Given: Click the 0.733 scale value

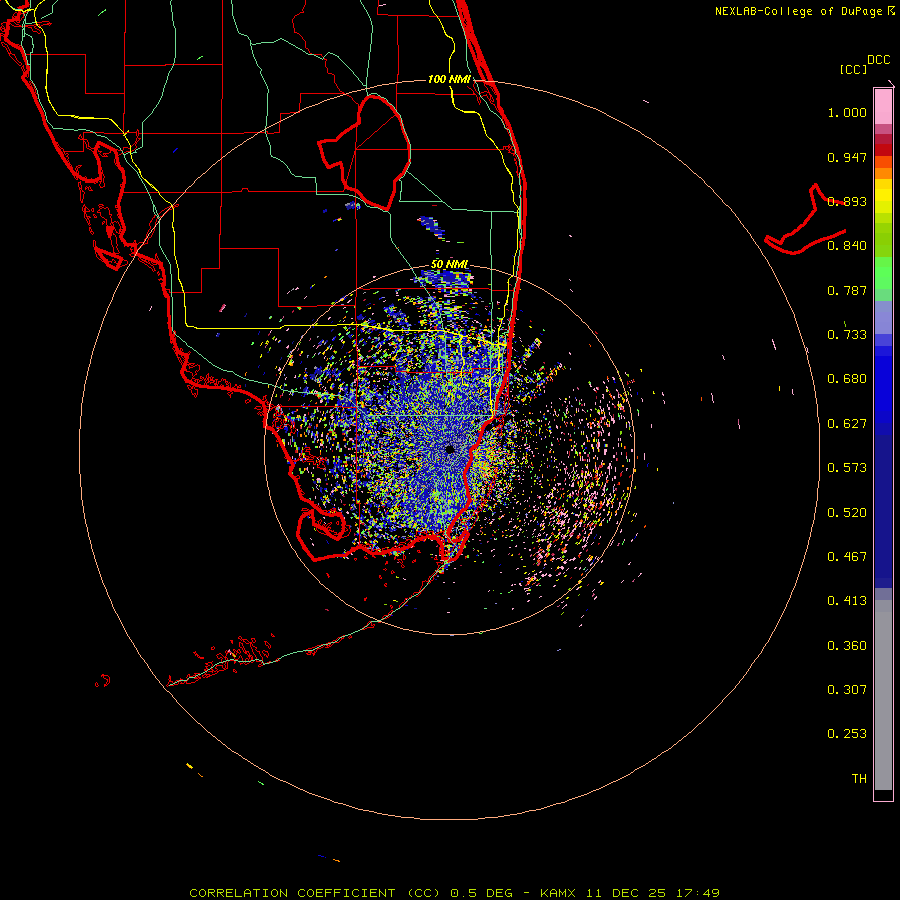Looking at the screenshot, I should tap(847, 335).
